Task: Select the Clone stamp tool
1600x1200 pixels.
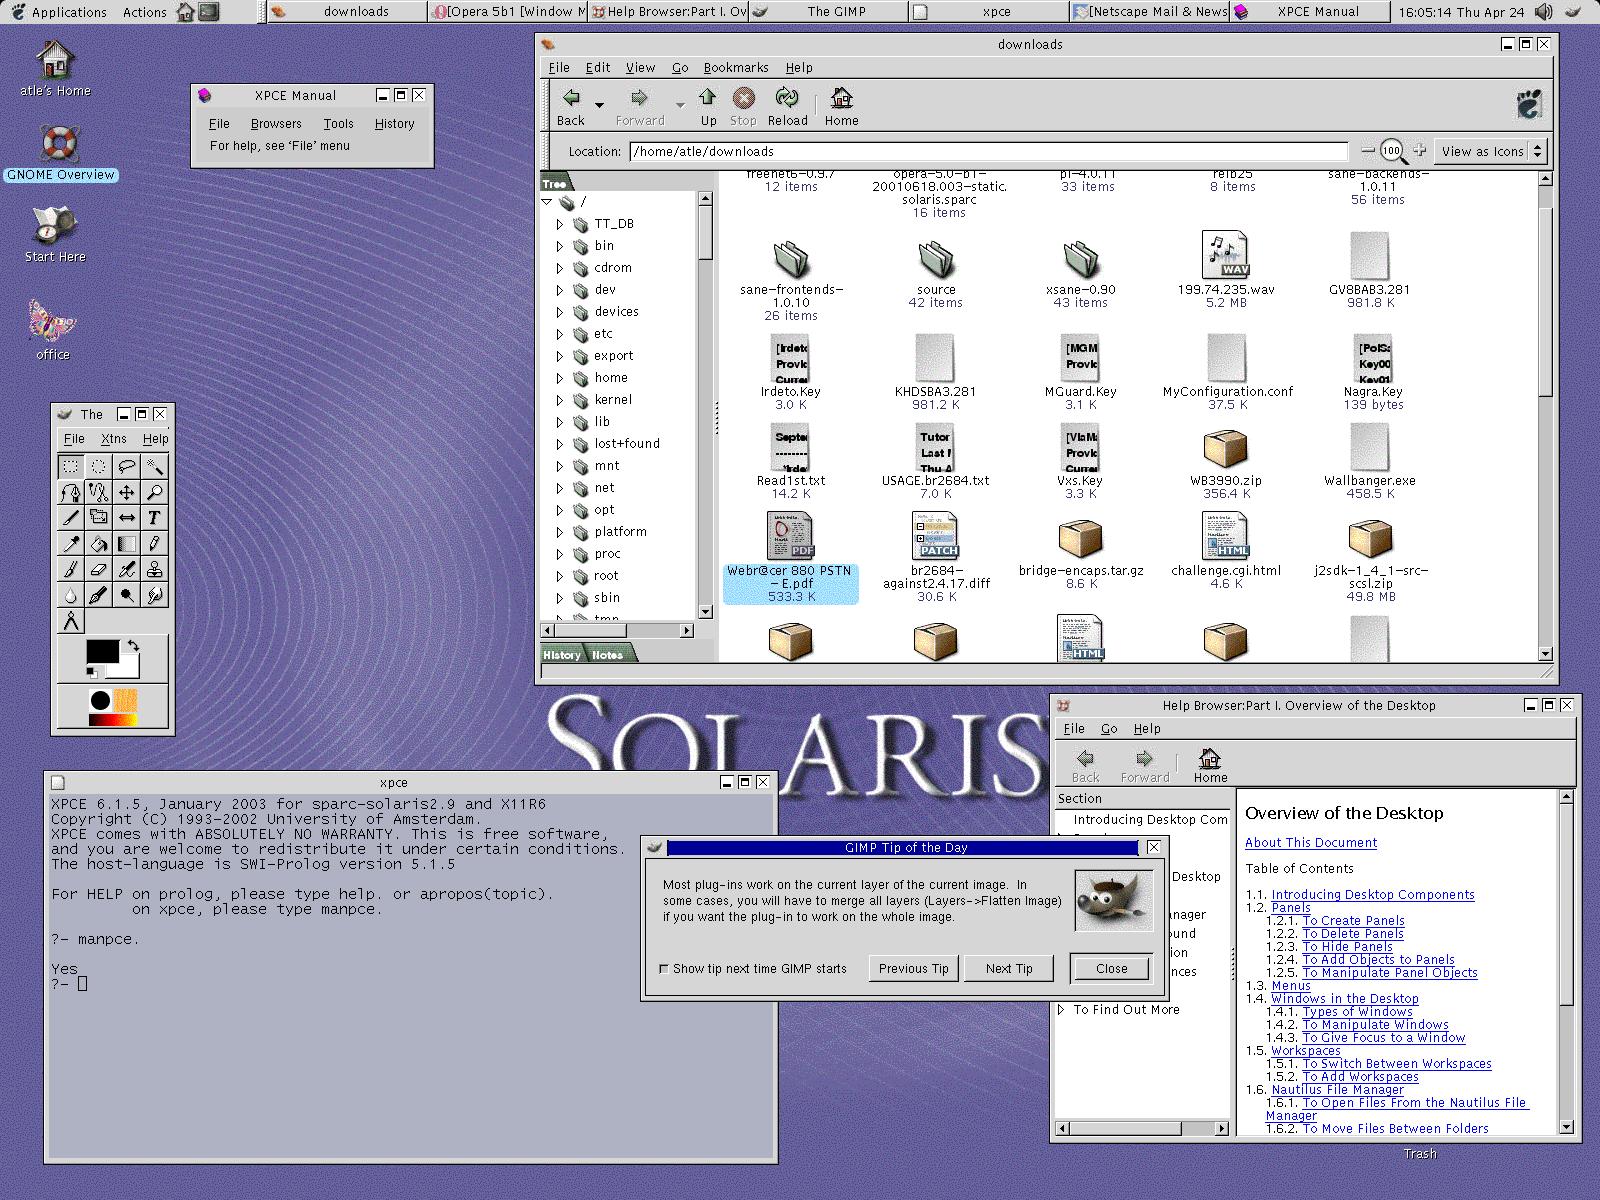Action: (154, 570)
